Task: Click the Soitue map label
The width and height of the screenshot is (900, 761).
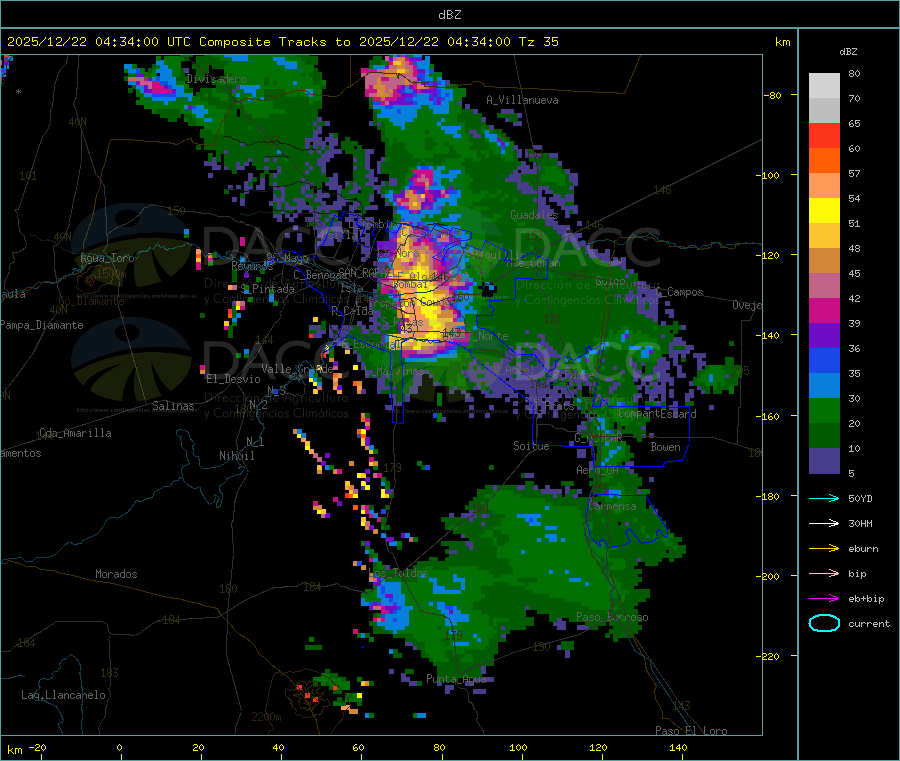Action: pyautogui.click(x=531, y=446)
